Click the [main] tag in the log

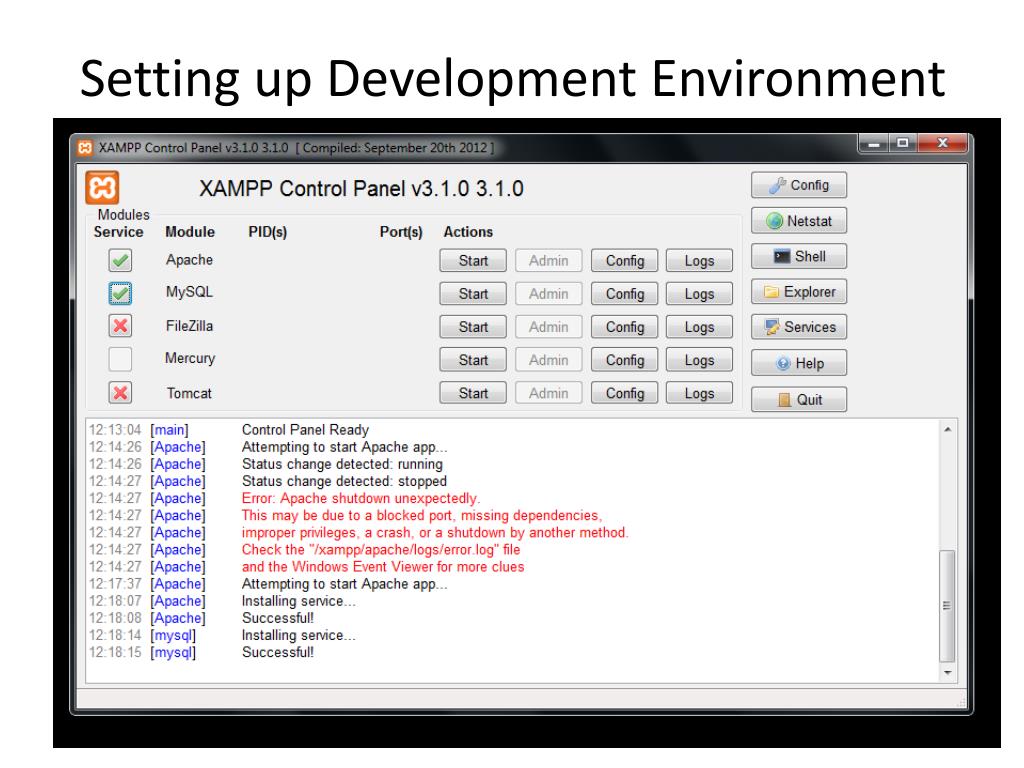point(169,430)
